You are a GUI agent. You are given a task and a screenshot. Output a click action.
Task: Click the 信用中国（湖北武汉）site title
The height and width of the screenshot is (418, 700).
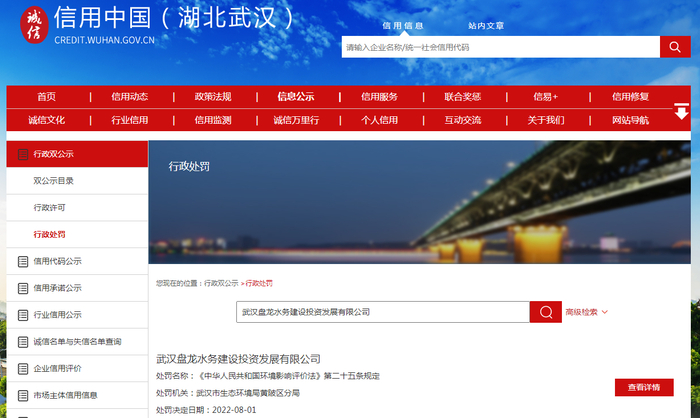click(x=173, y=18)
